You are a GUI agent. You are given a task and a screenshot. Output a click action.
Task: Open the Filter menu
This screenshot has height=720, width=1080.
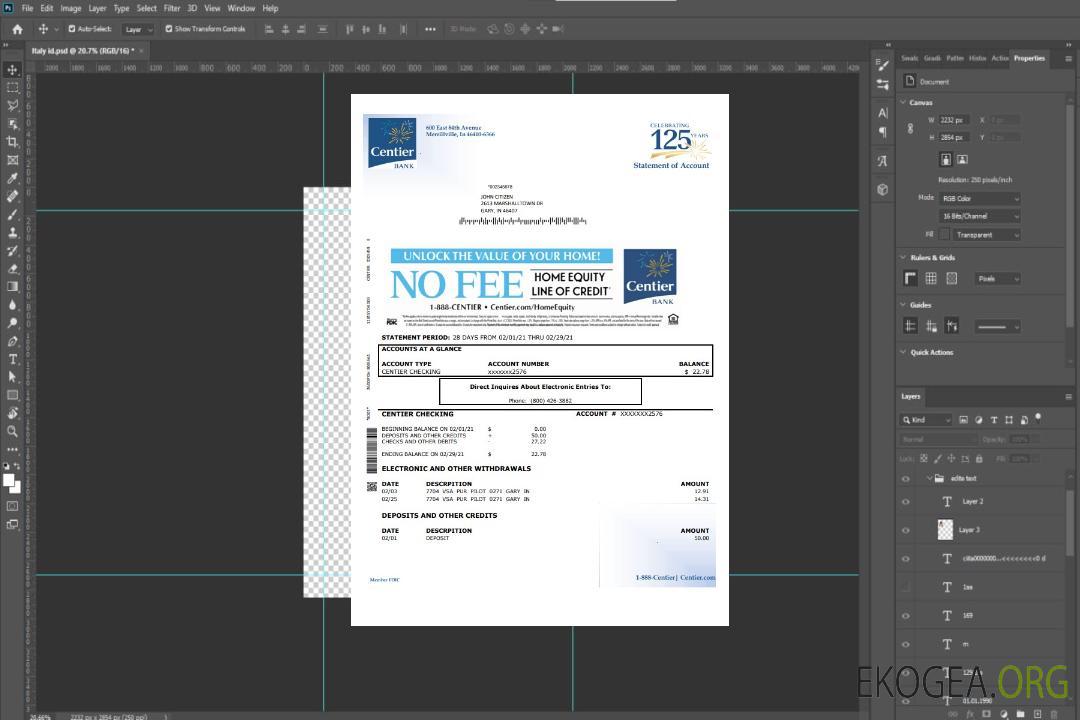172,8
